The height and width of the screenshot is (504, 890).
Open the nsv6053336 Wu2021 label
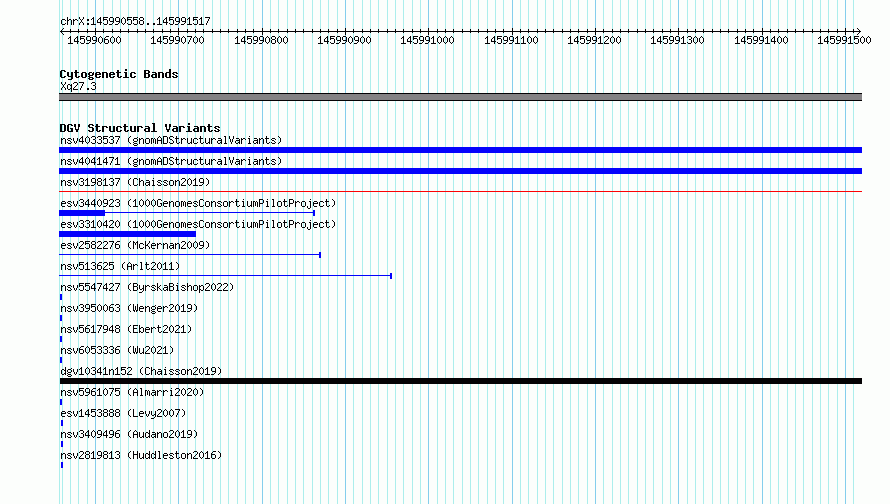(x=117, y=350)
